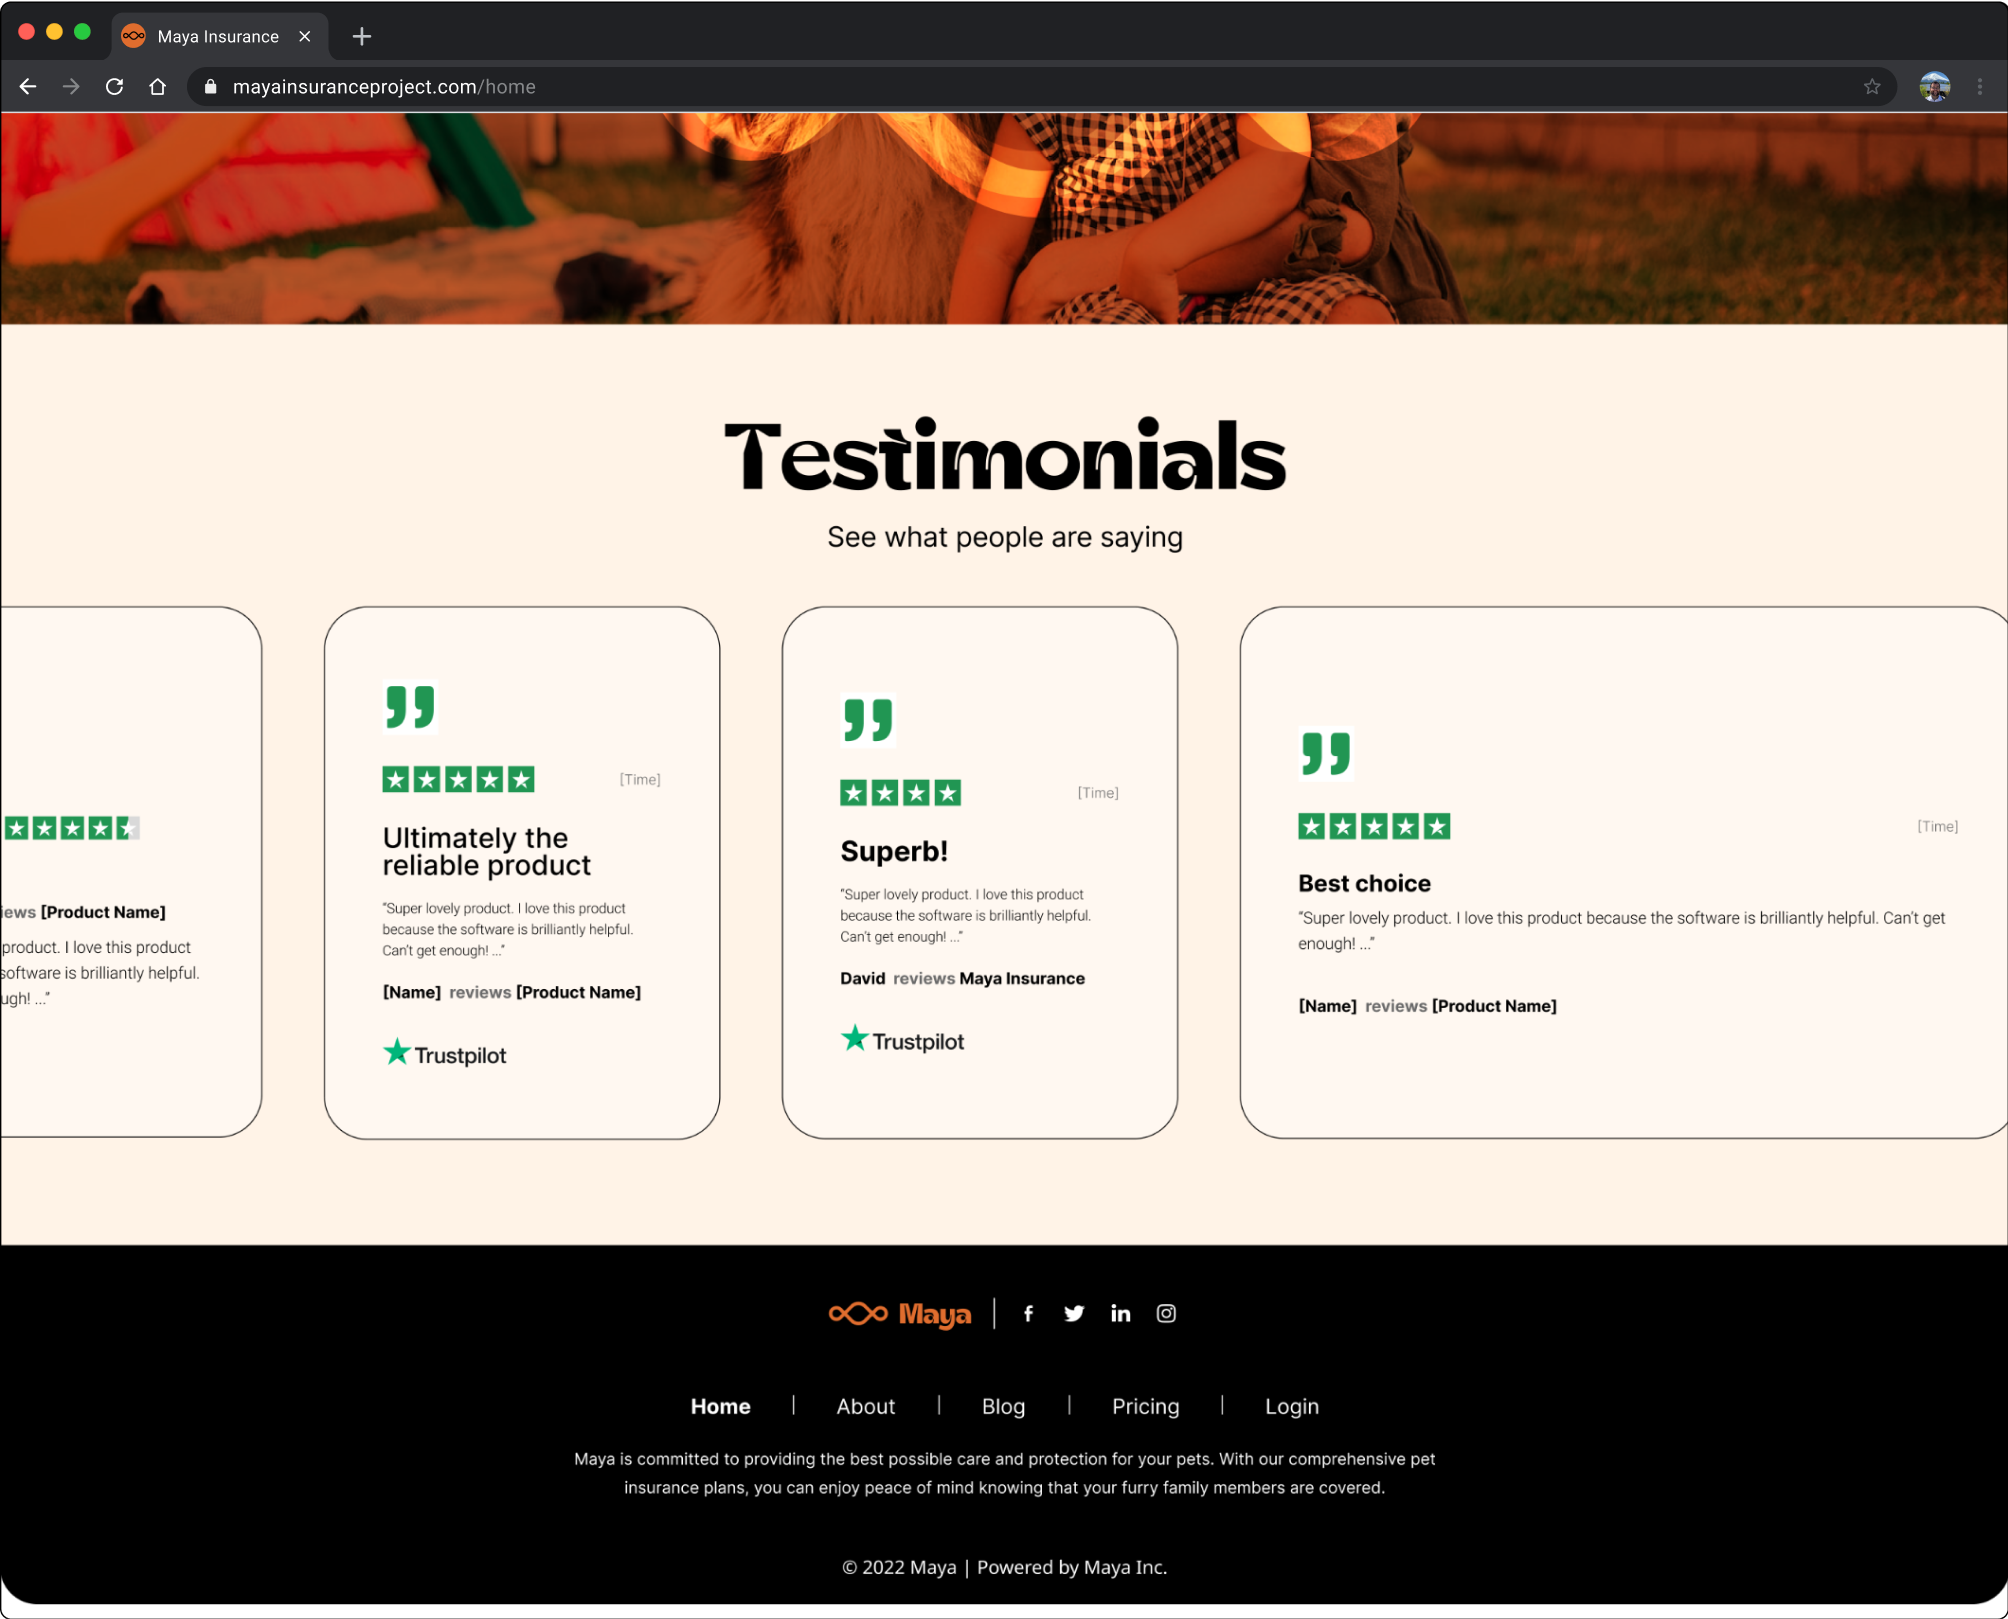Click the browser forward arrow

(71, 87)
